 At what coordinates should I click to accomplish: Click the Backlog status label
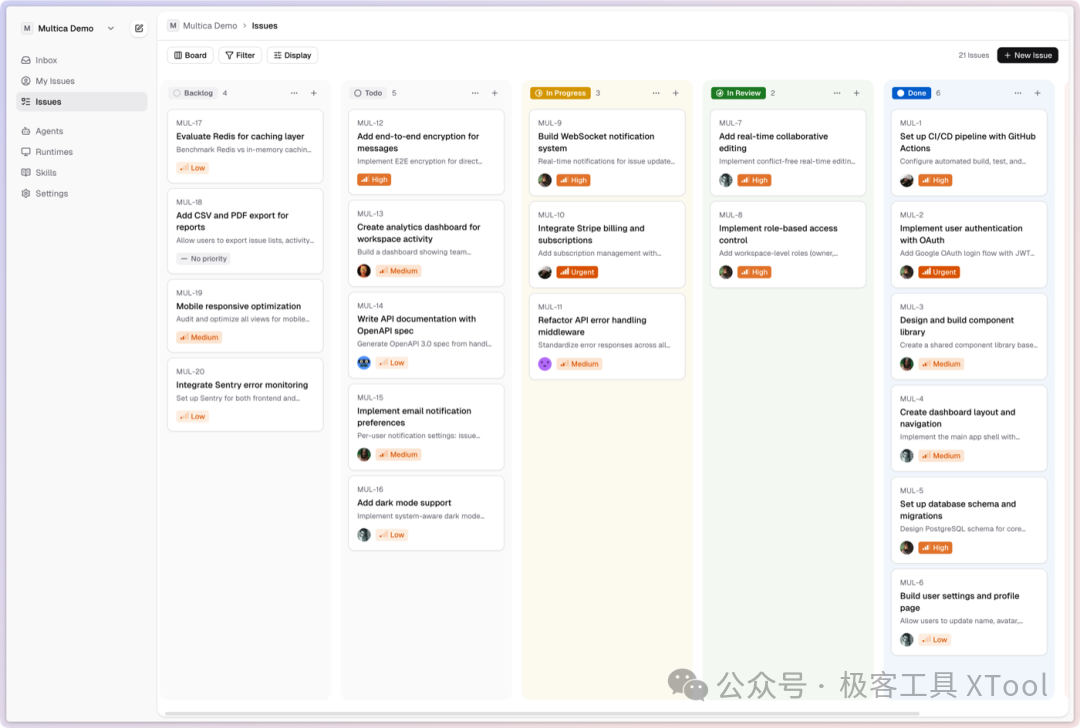click(193, 93)
